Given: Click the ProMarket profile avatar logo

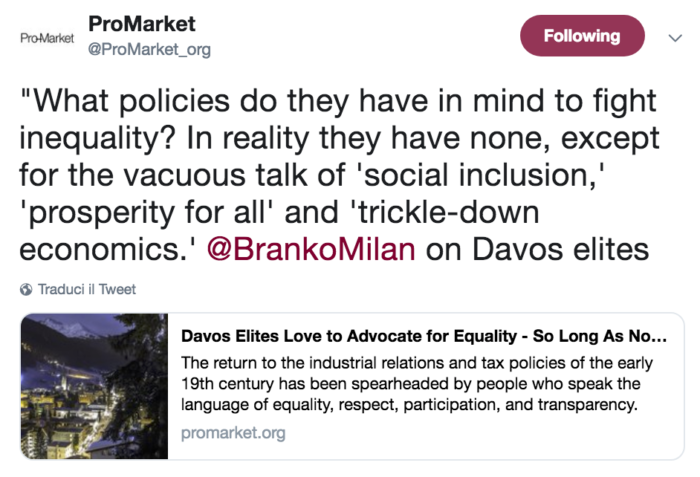Looking at the screenshot, I should 47,37.
